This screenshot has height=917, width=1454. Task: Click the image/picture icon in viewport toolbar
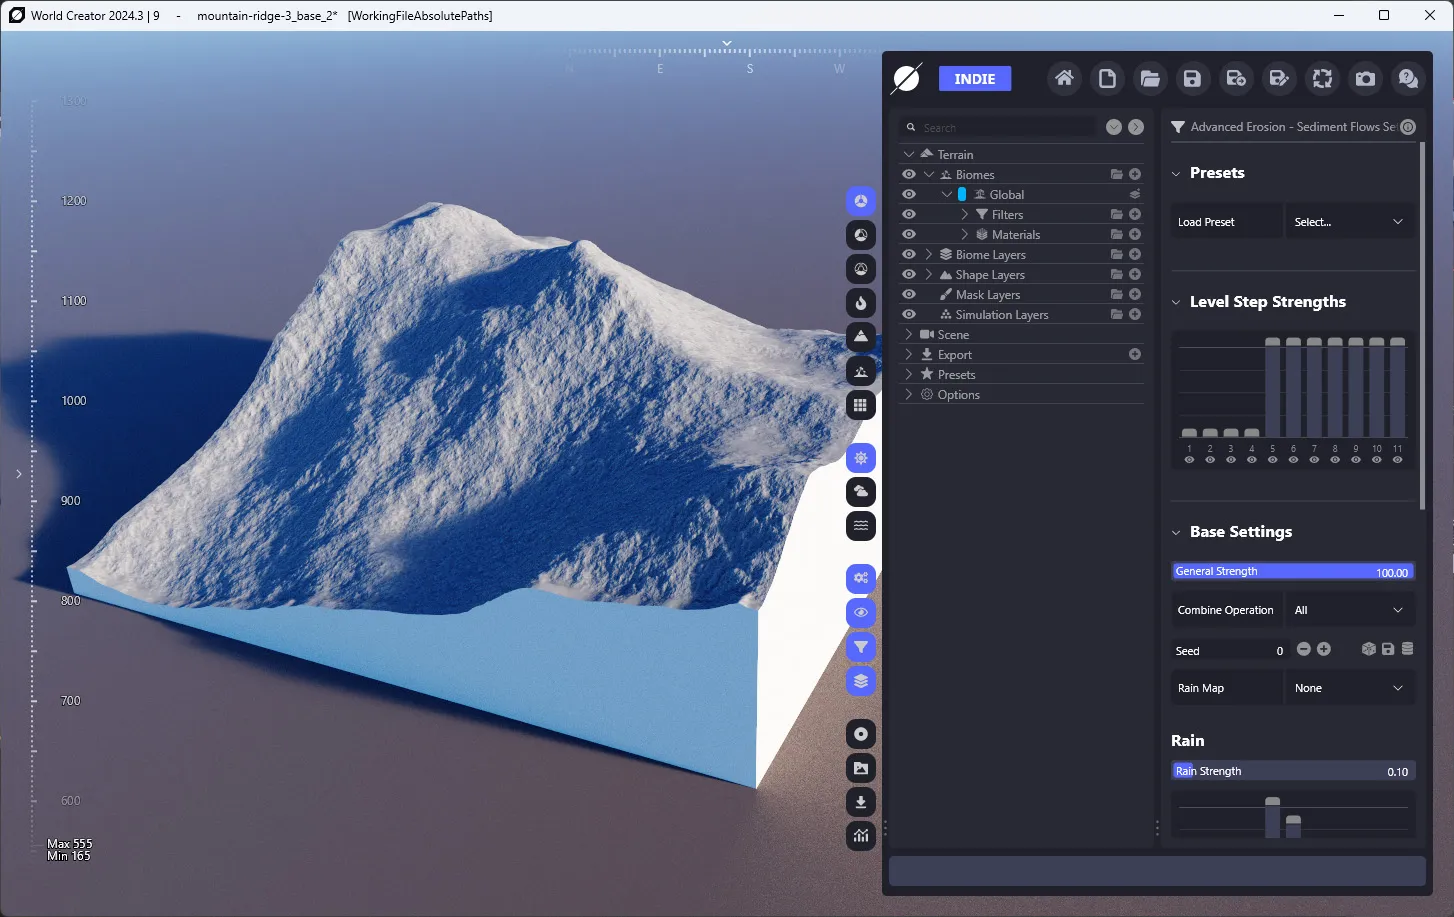point(861,768)
